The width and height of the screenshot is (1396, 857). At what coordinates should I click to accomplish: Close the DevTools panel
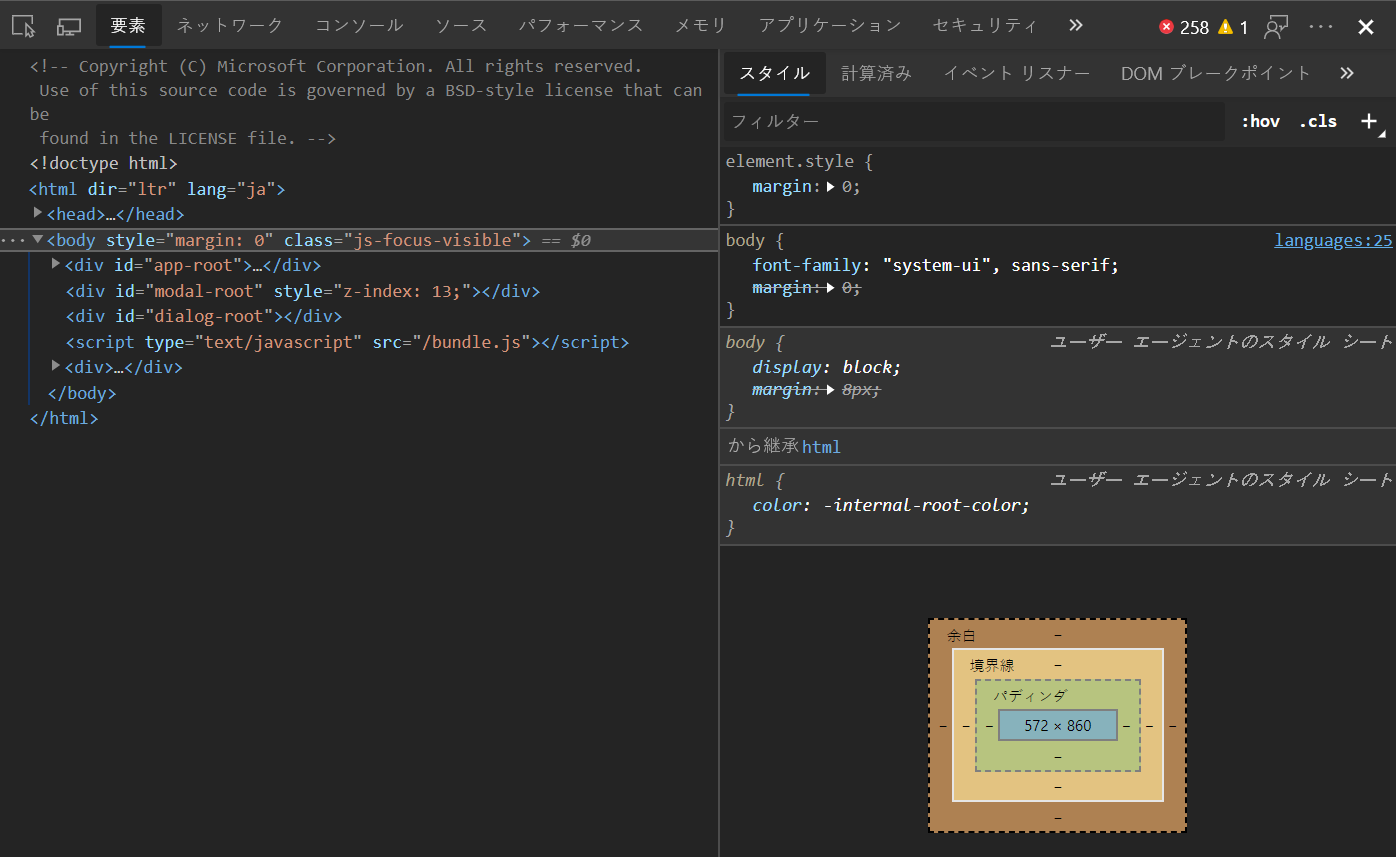point(1366,27)
